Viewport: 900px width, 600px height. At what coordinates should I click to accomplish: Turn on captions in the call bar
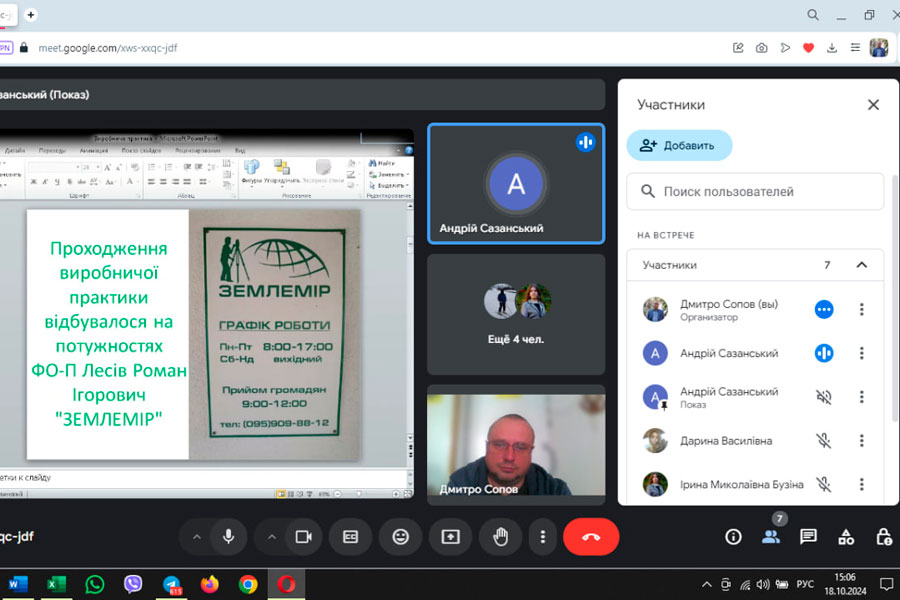pyautogui.click(x=350, y=537)
